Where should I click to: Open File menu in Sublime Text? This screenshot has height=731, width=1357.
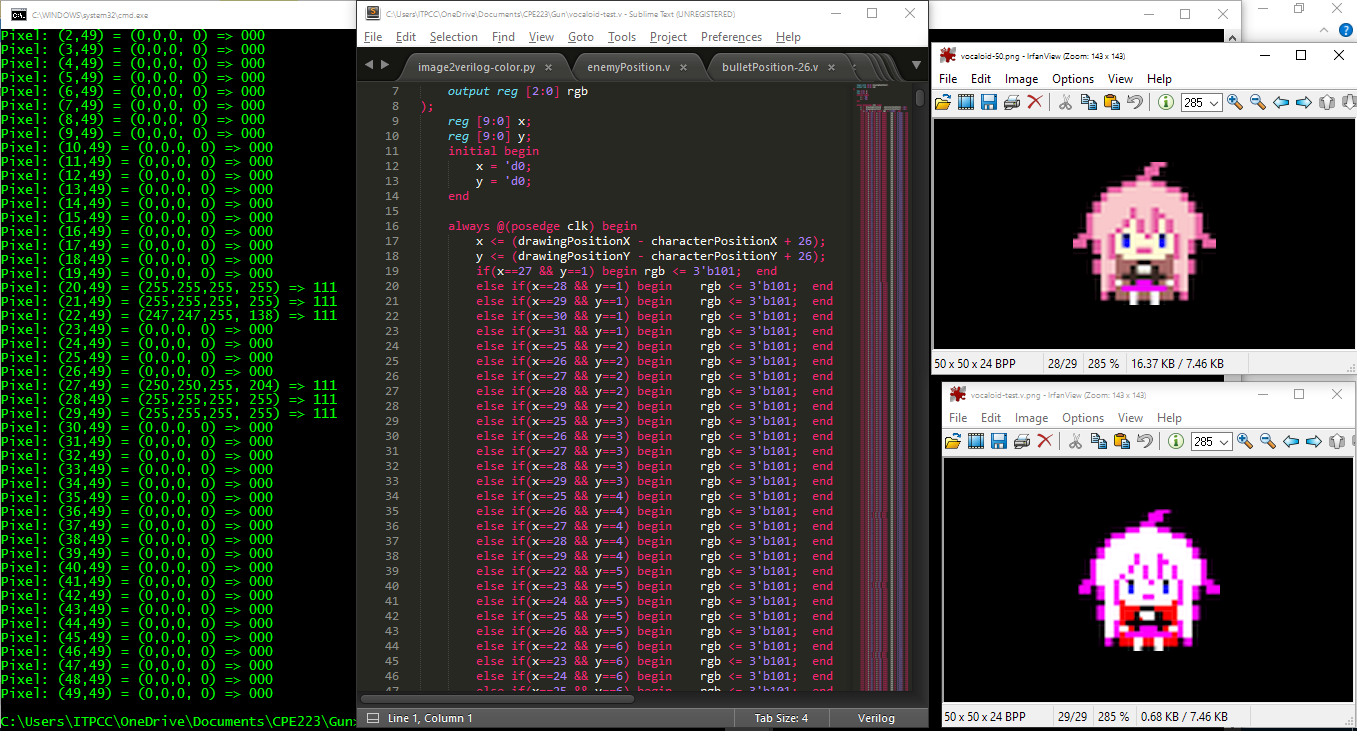(373, 37)
